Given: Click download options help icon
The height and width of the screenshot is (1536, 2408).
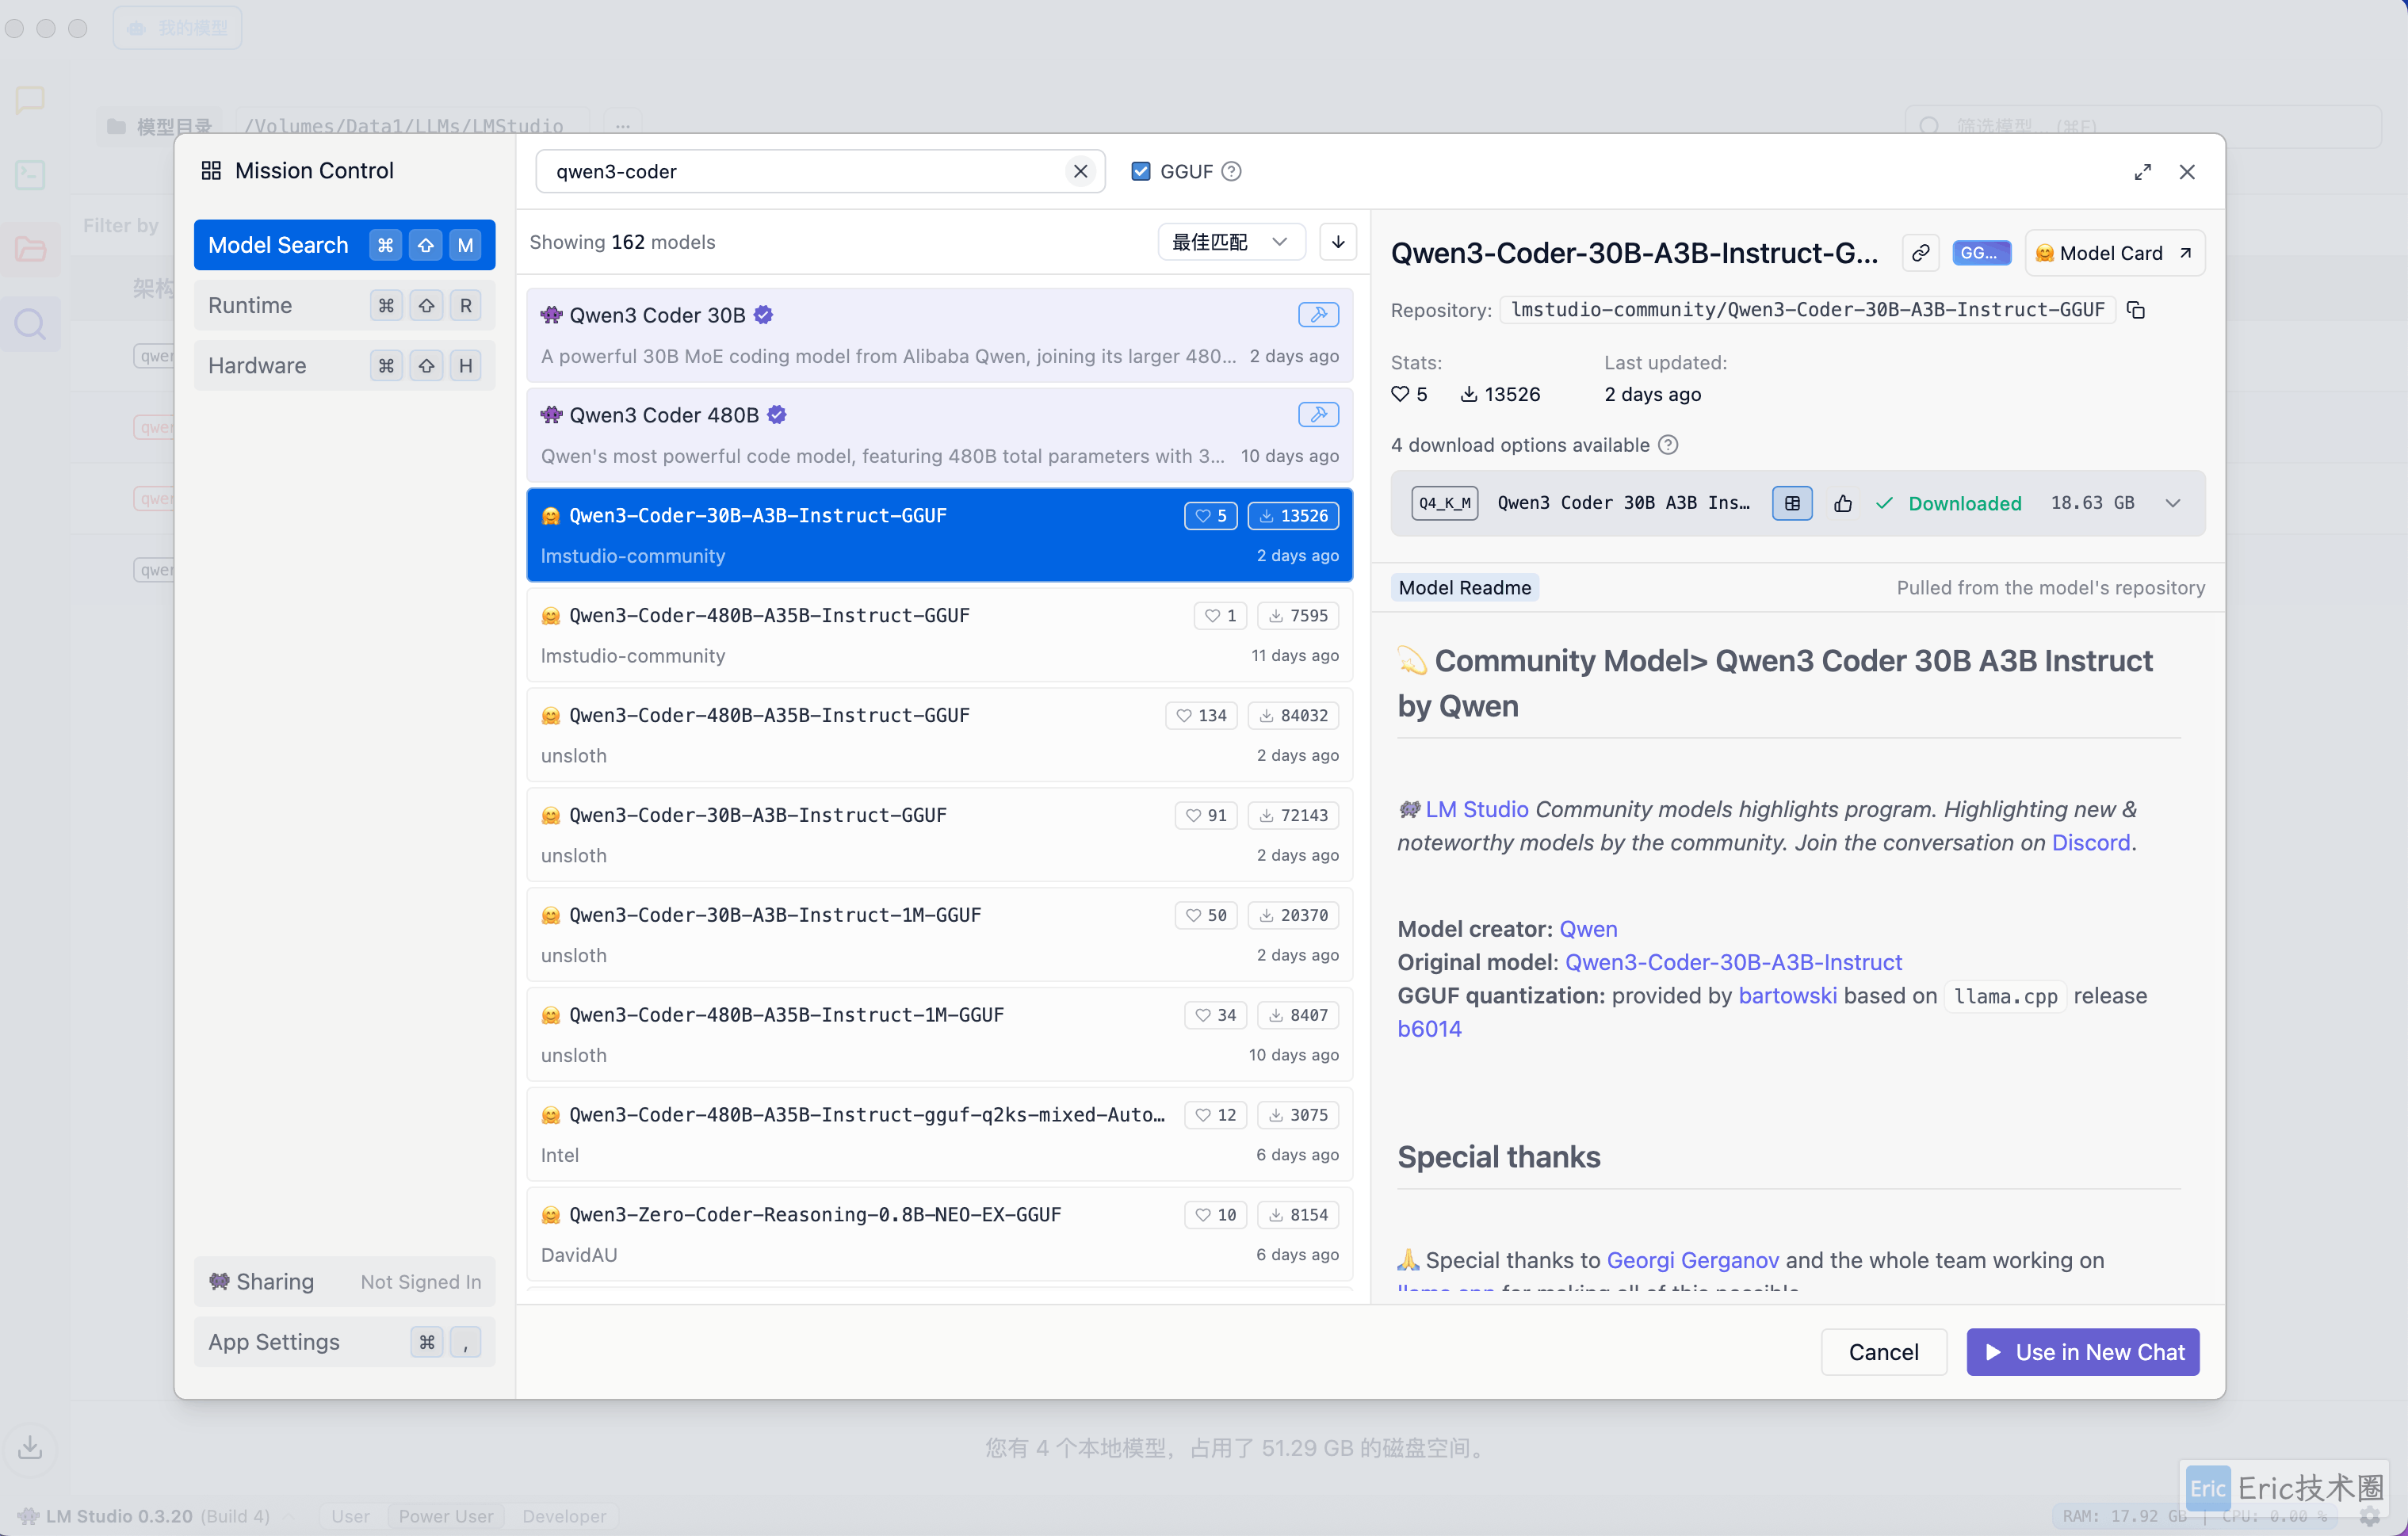Looking at the screenshot, I should pyautogui.click(x=1667, y=445).
